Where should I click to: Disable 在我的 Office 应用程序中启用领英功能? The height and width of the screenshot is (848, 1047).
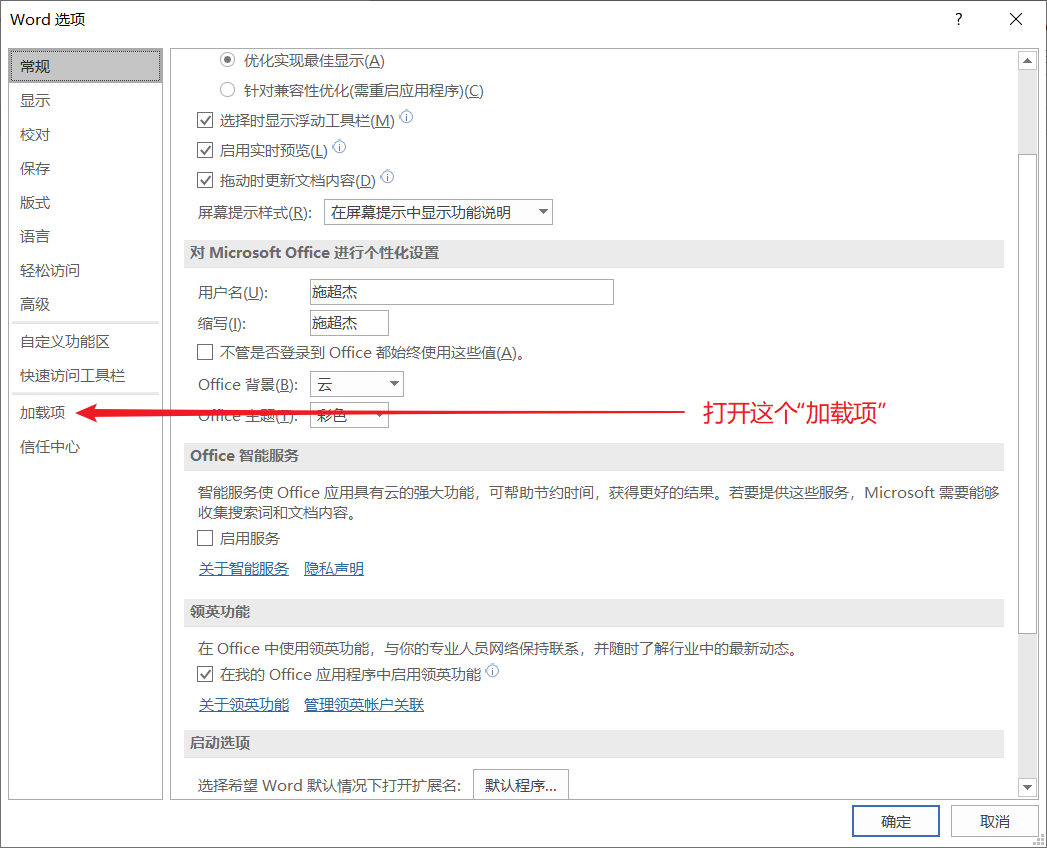pos(205,674)
